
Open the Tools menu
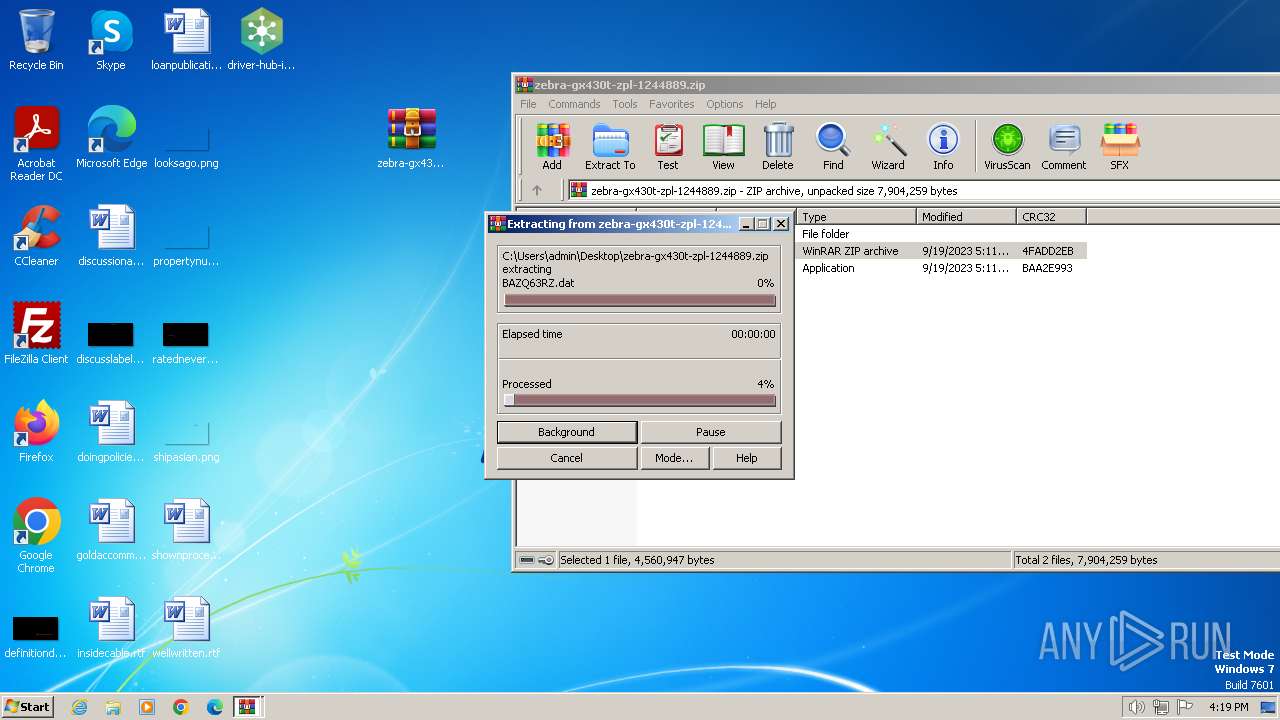pos(625,104)
